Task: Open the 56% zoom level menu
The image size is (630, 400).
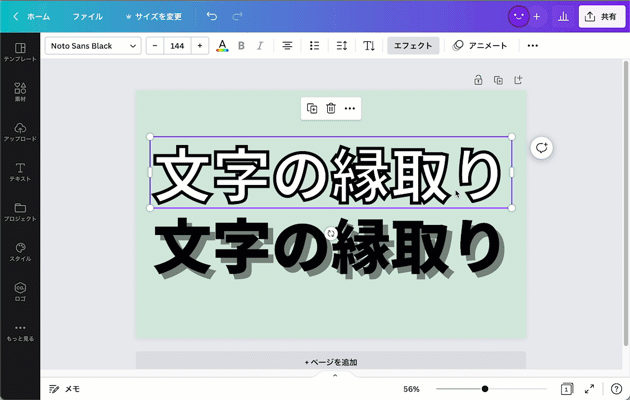Action: [411, 389]
